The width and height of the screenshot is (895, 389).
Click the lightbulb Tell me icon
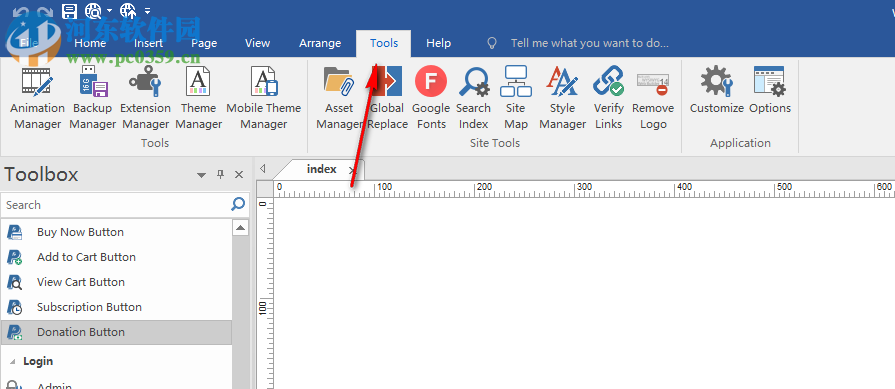click(491, 43)
